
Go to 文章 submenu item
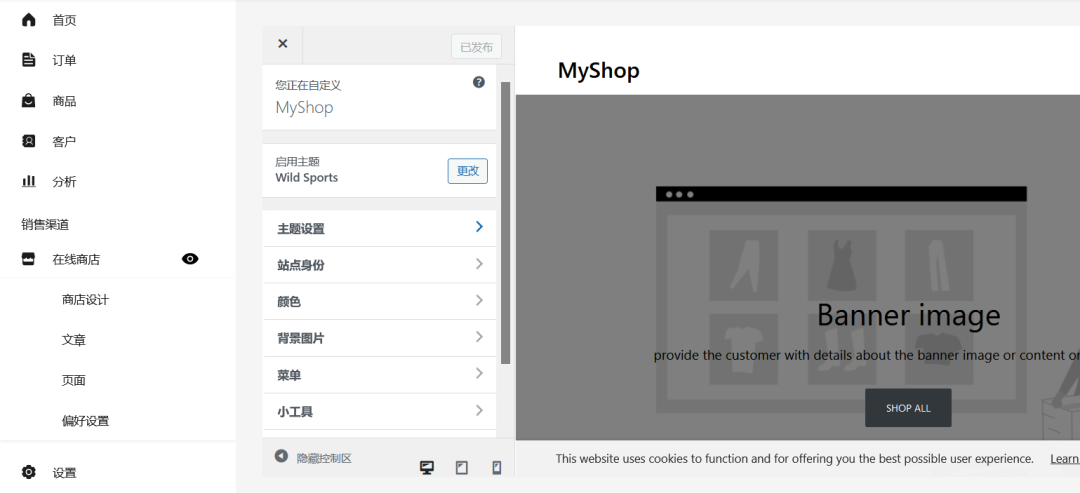pos(74,340)
